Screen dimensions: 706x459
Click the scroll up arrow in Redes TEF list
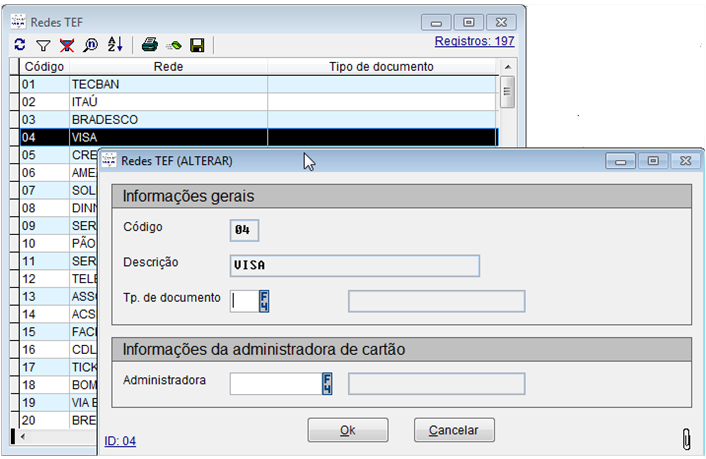507,67
